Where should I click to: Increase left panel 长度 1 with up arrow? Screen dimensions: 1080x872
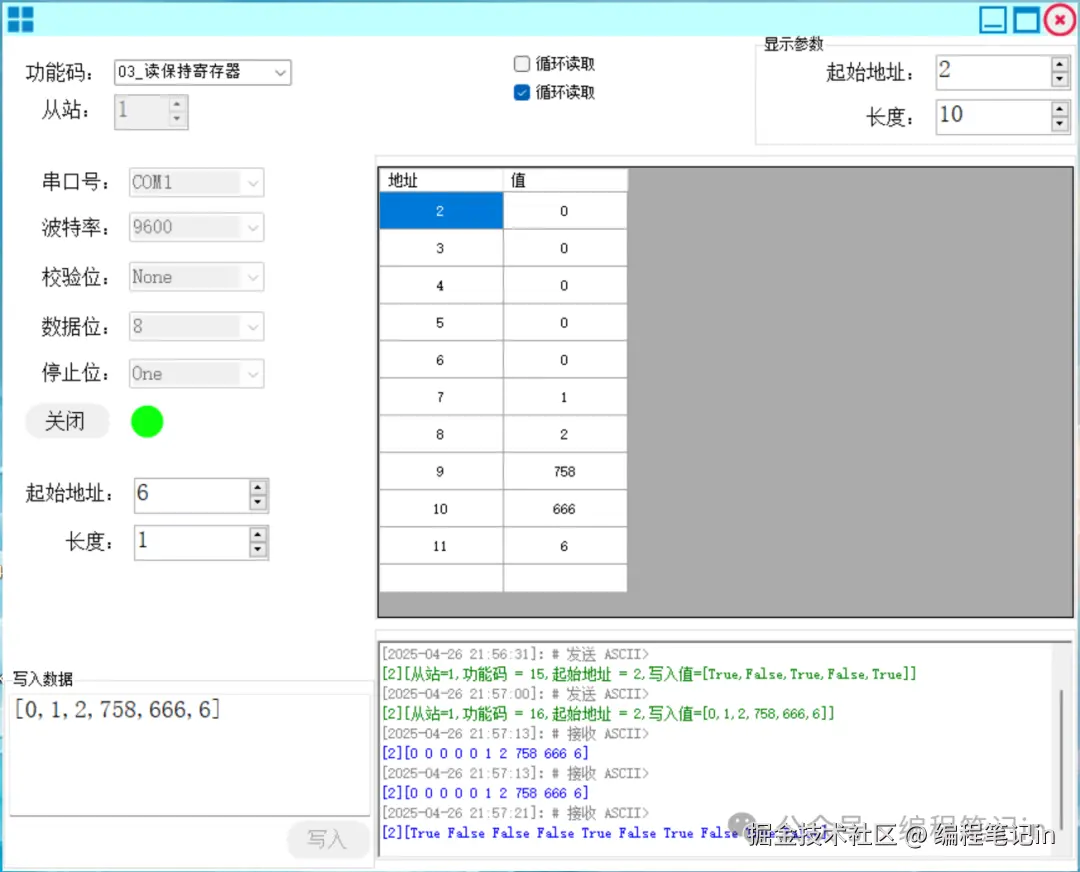pyautogui.click(x=258, y=534)
